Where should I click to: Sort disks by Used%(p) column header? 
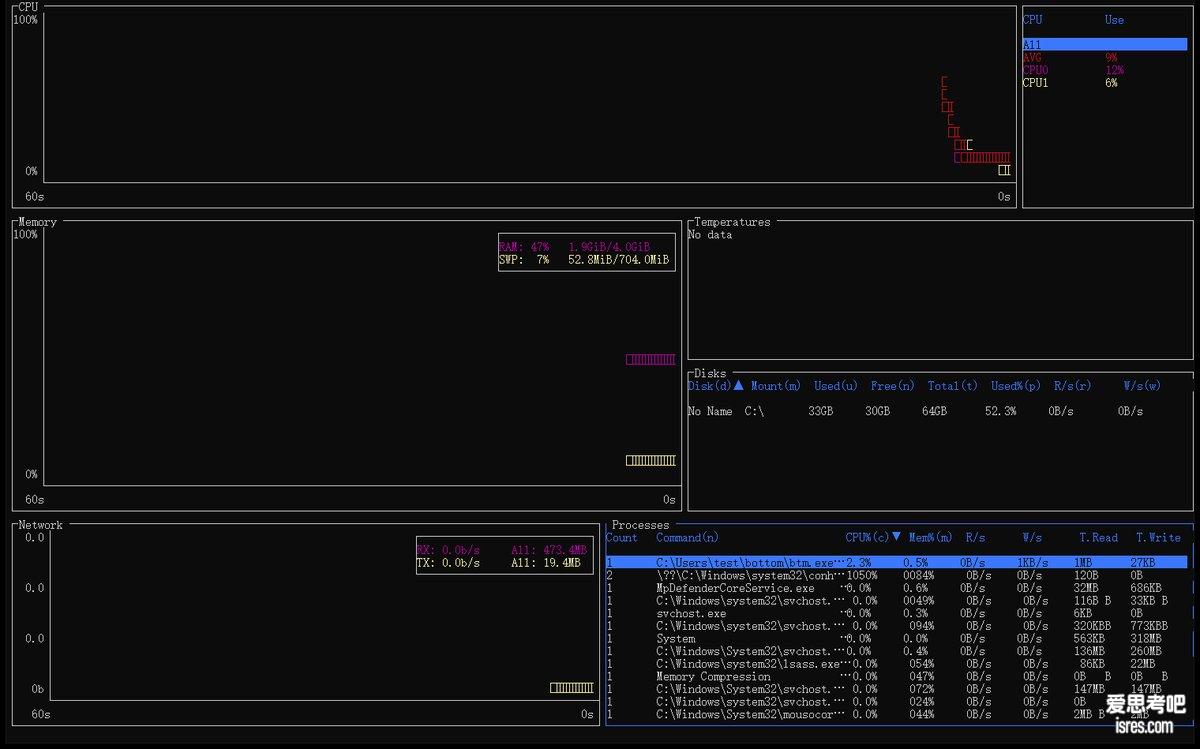pos(1016,386)
